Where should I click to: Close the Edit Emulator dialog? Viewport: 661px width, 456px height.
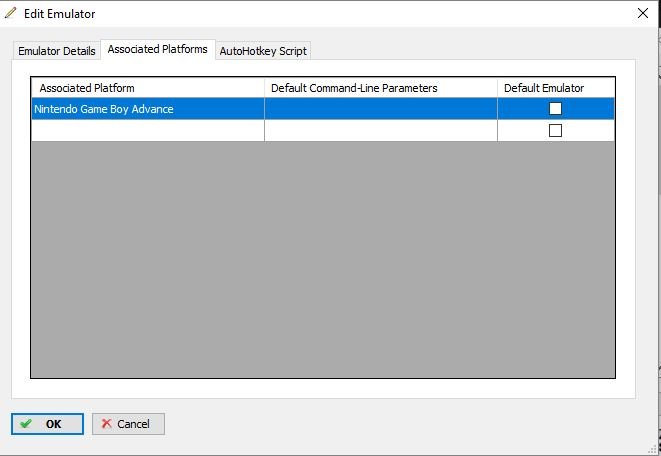(x=642, y=13)
